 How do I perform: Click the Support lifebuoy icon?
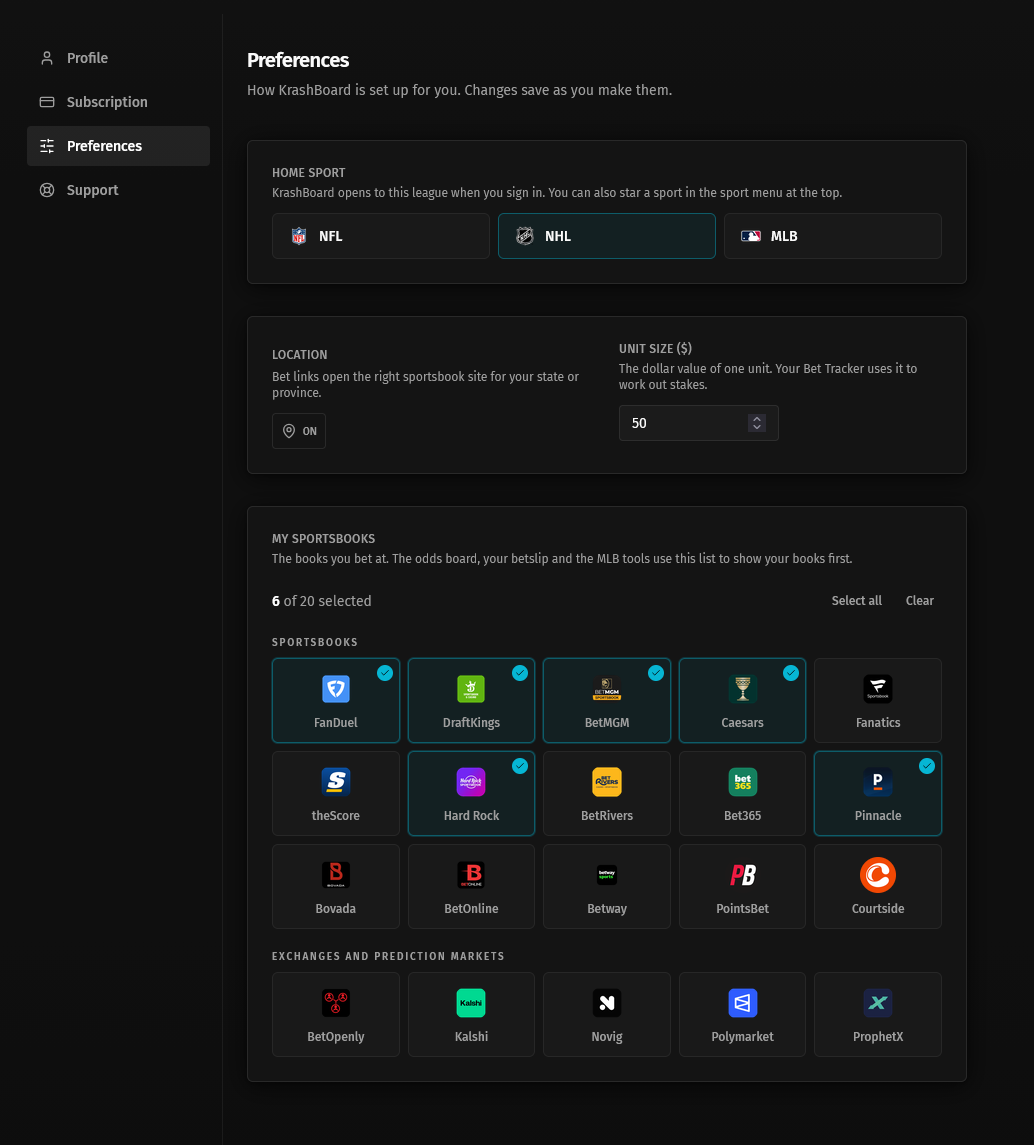(47, 190)
